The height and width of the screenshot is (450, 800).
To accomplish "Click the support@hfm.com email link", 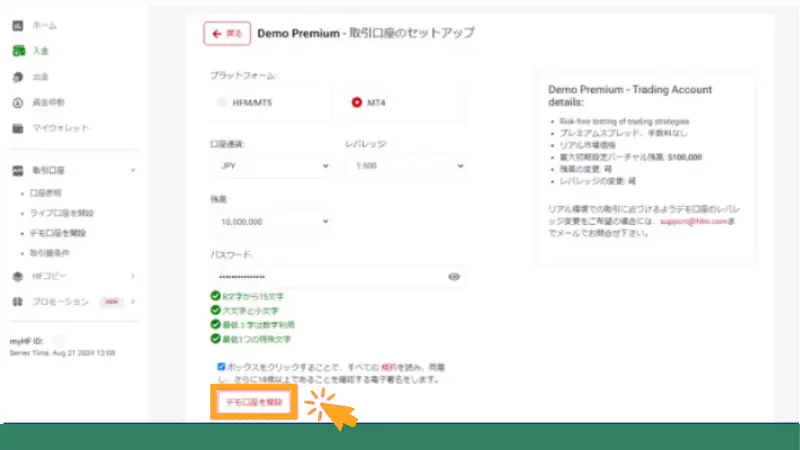I will coord(693,221).
